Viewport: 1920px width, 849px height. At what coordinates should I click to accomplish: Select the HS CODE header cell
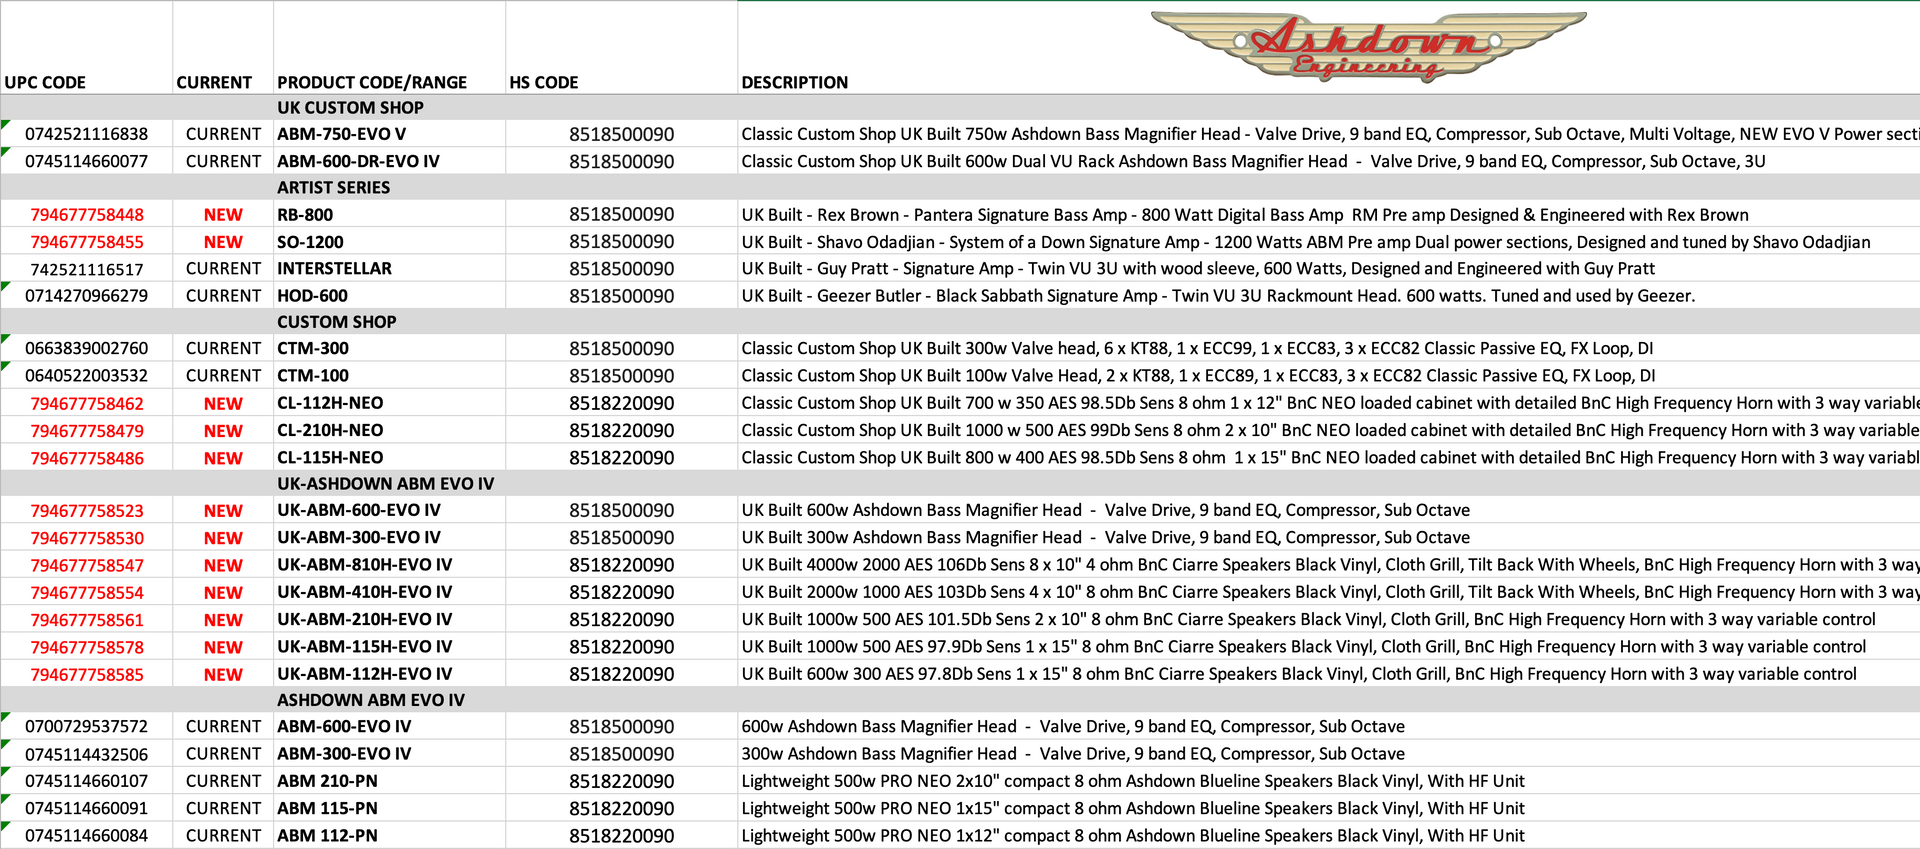click(544, 83)
